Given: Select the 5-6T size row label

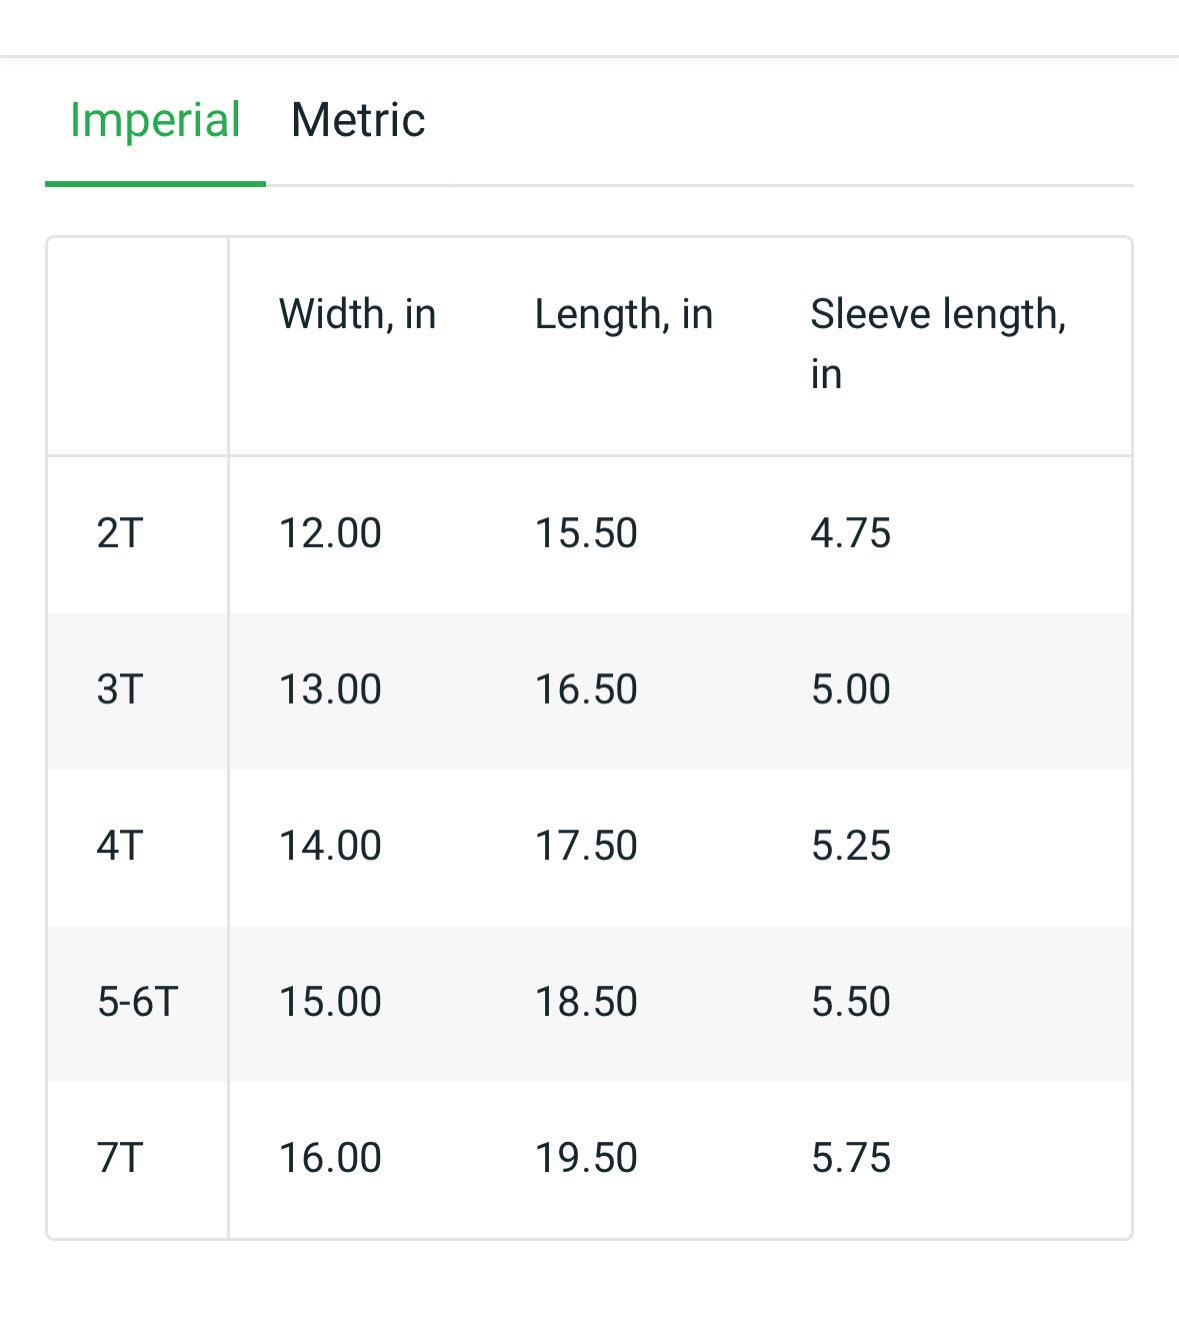Looking at the screenshot, I should coord(138,1001).
